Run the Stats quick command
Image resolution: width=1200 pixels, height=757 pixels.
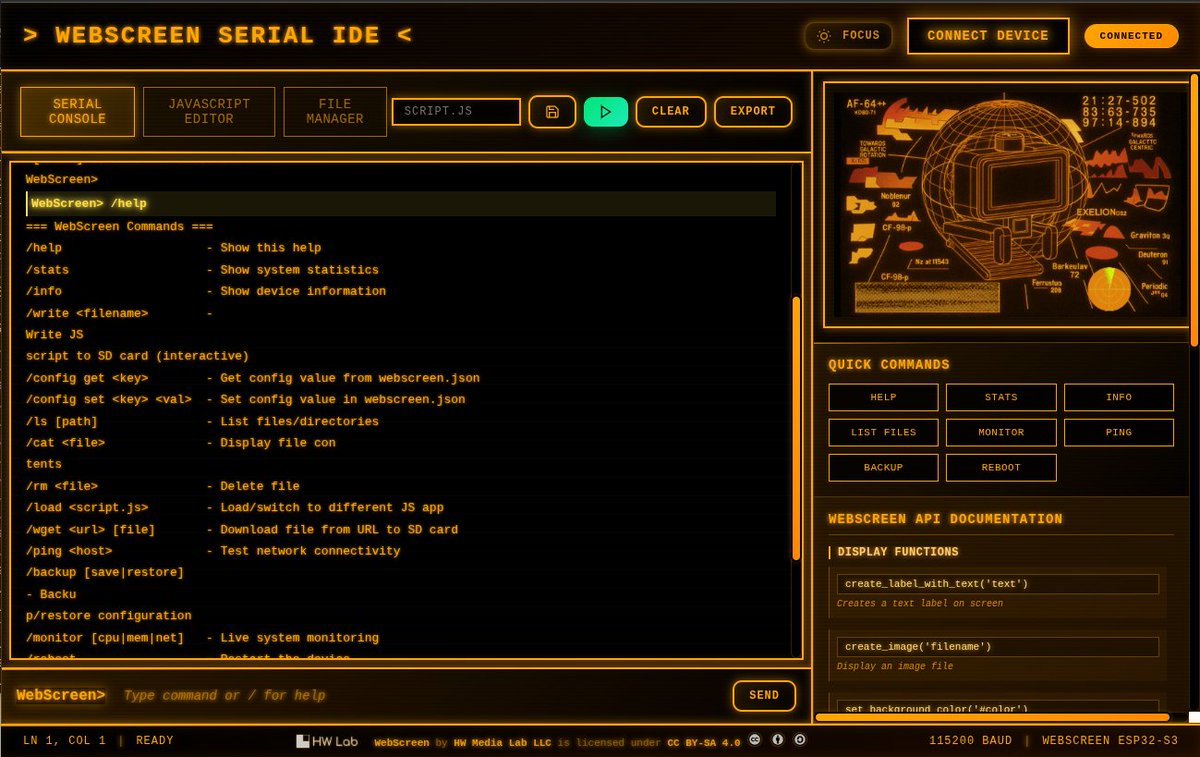coord(1001,397)
